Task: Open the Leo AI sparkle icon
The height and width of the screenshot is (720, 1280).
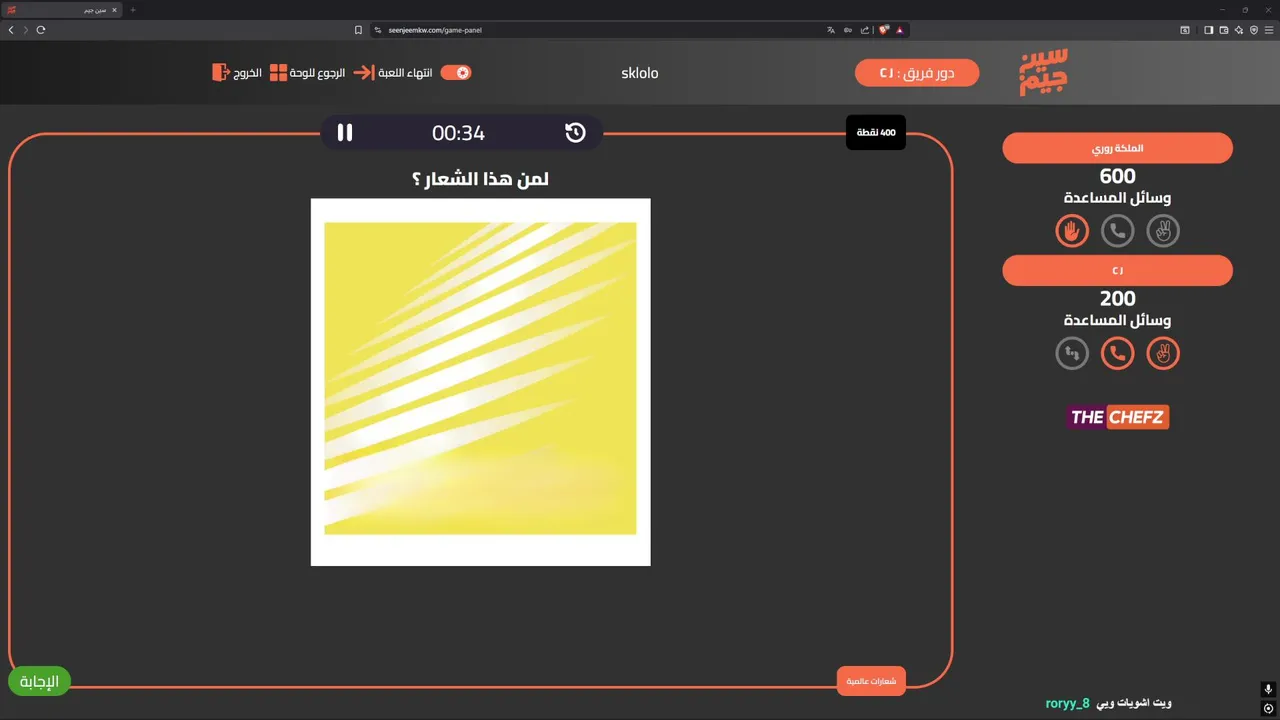Action: click(x=1239, y=30)
